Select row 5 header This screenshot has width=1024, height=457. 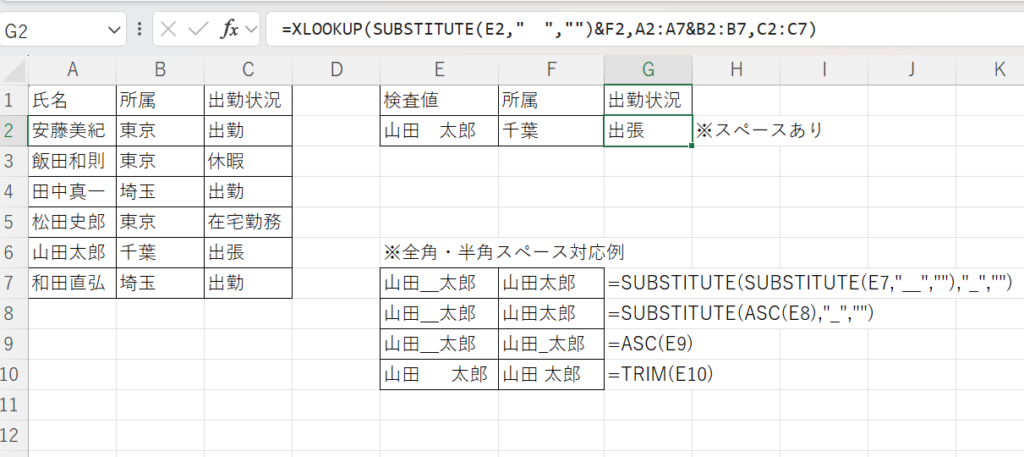click(14, 223)
